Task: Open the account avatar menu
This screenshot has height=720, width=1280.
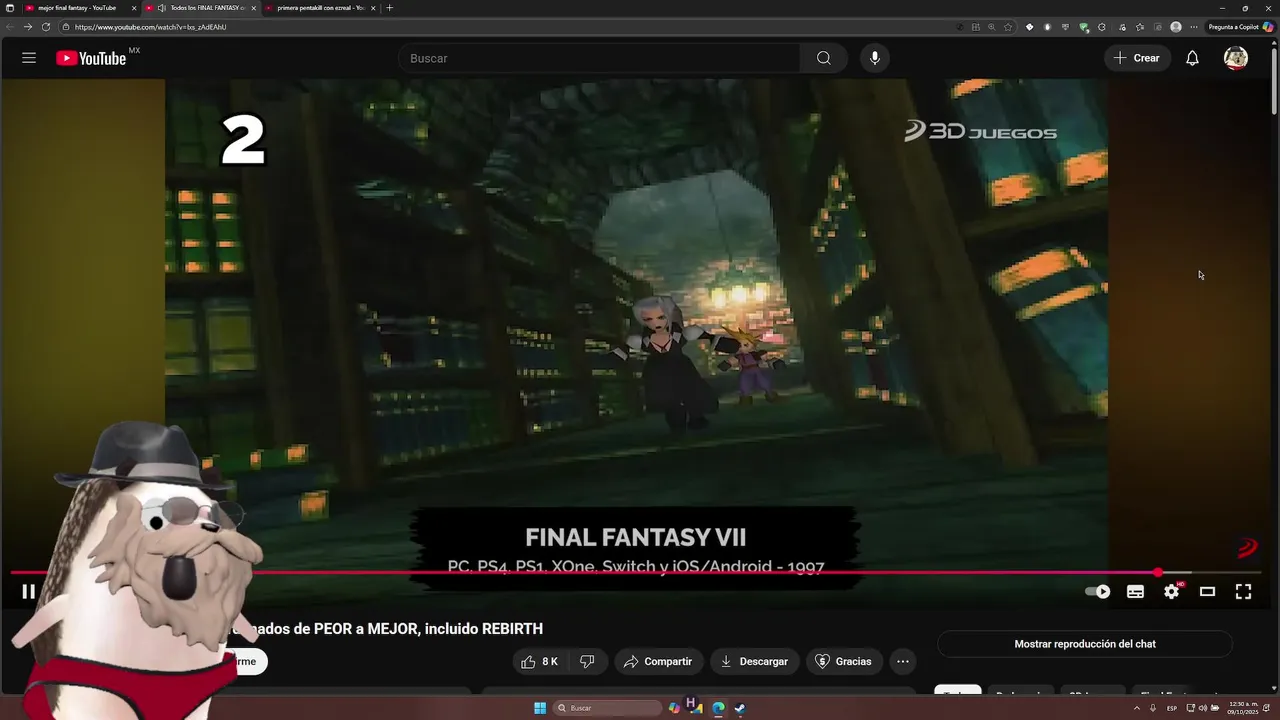Action: coord(1236,58)
